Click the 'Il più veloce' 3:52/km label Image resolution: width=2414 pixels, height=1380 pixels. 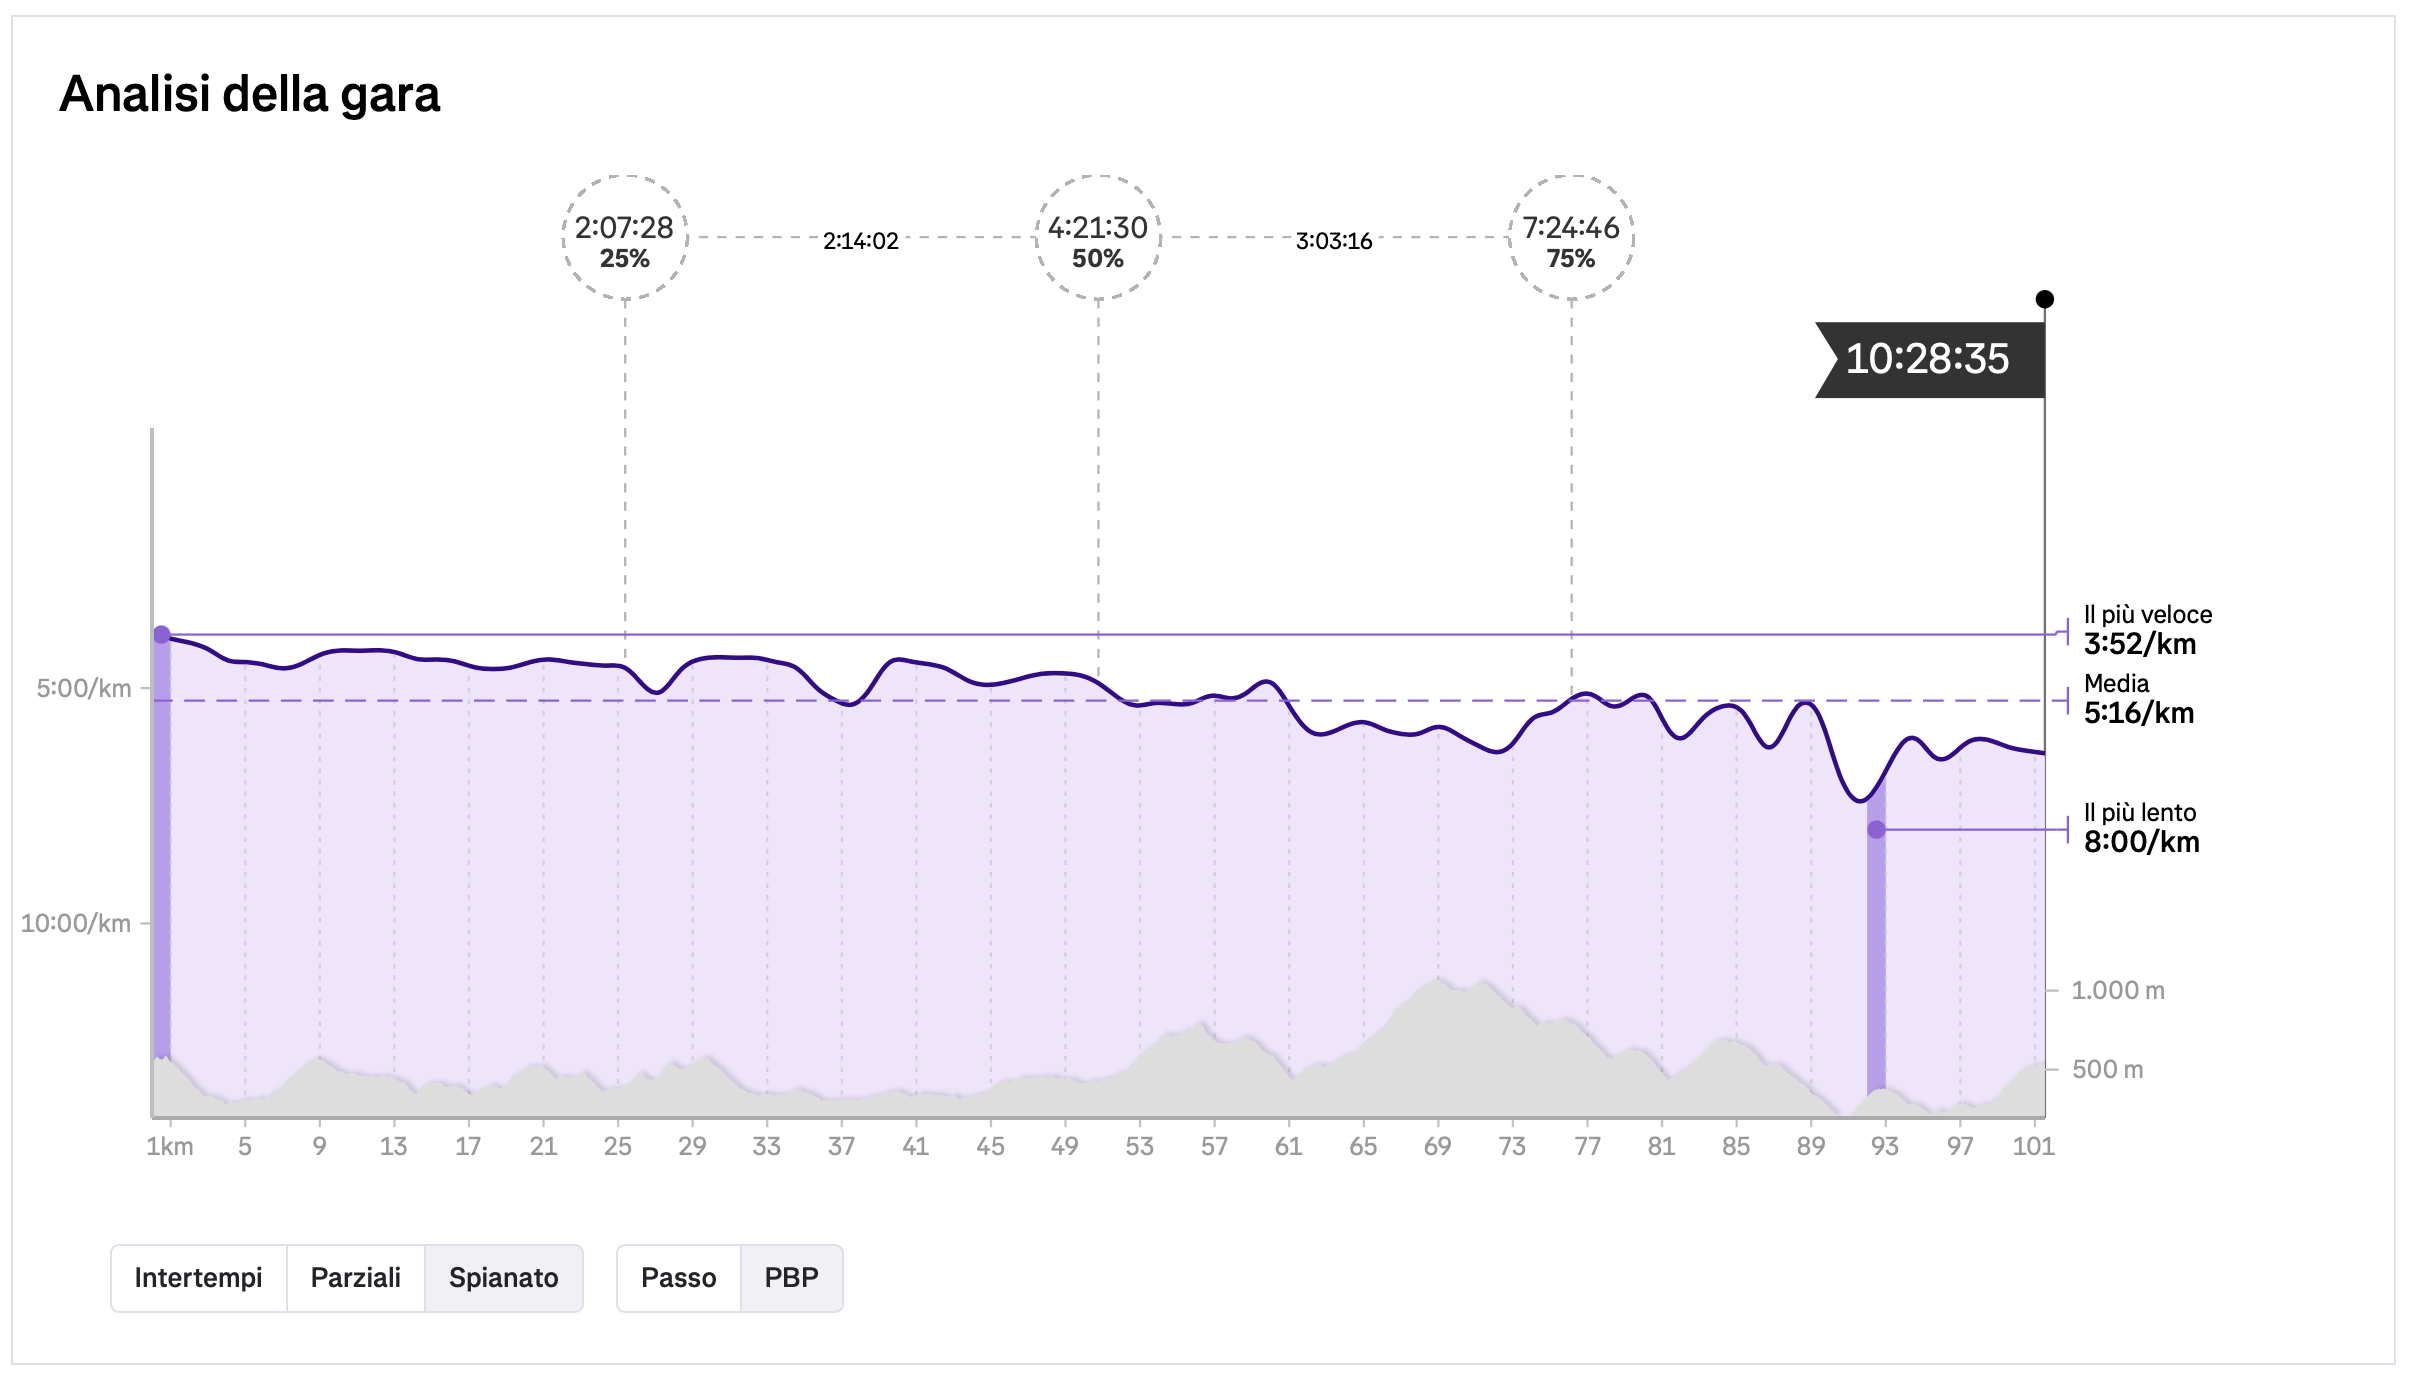click(2148, 630)
